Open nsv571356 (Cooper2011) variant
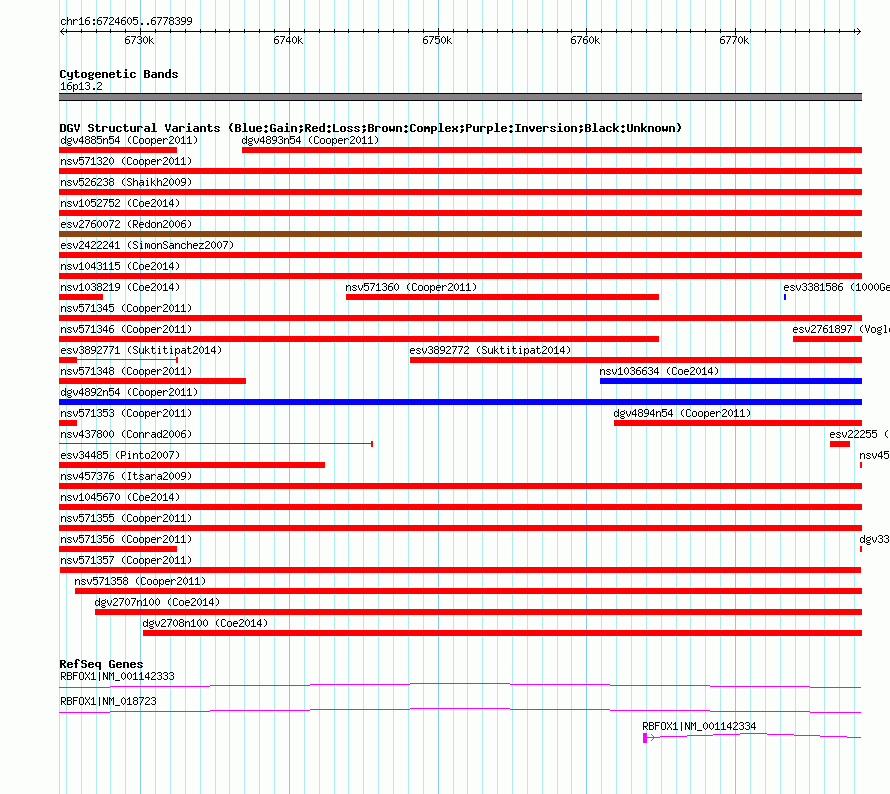The width and height of the screenshot is (890, 794). coord(126,539)
